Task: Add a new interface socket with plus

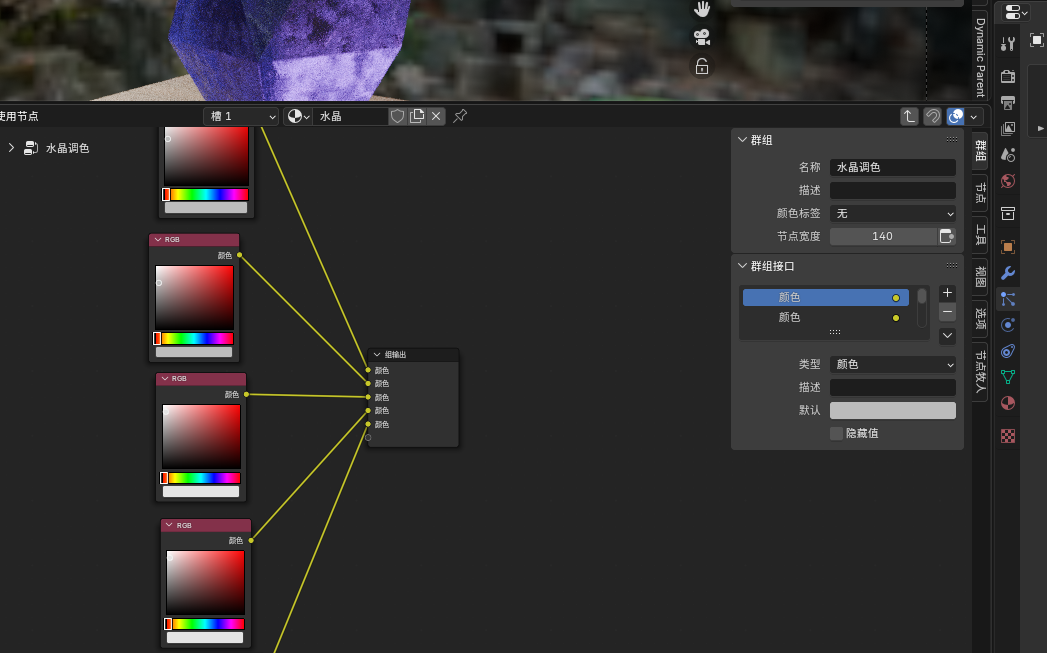Action: pyautogui.click(x=947, y=292)
